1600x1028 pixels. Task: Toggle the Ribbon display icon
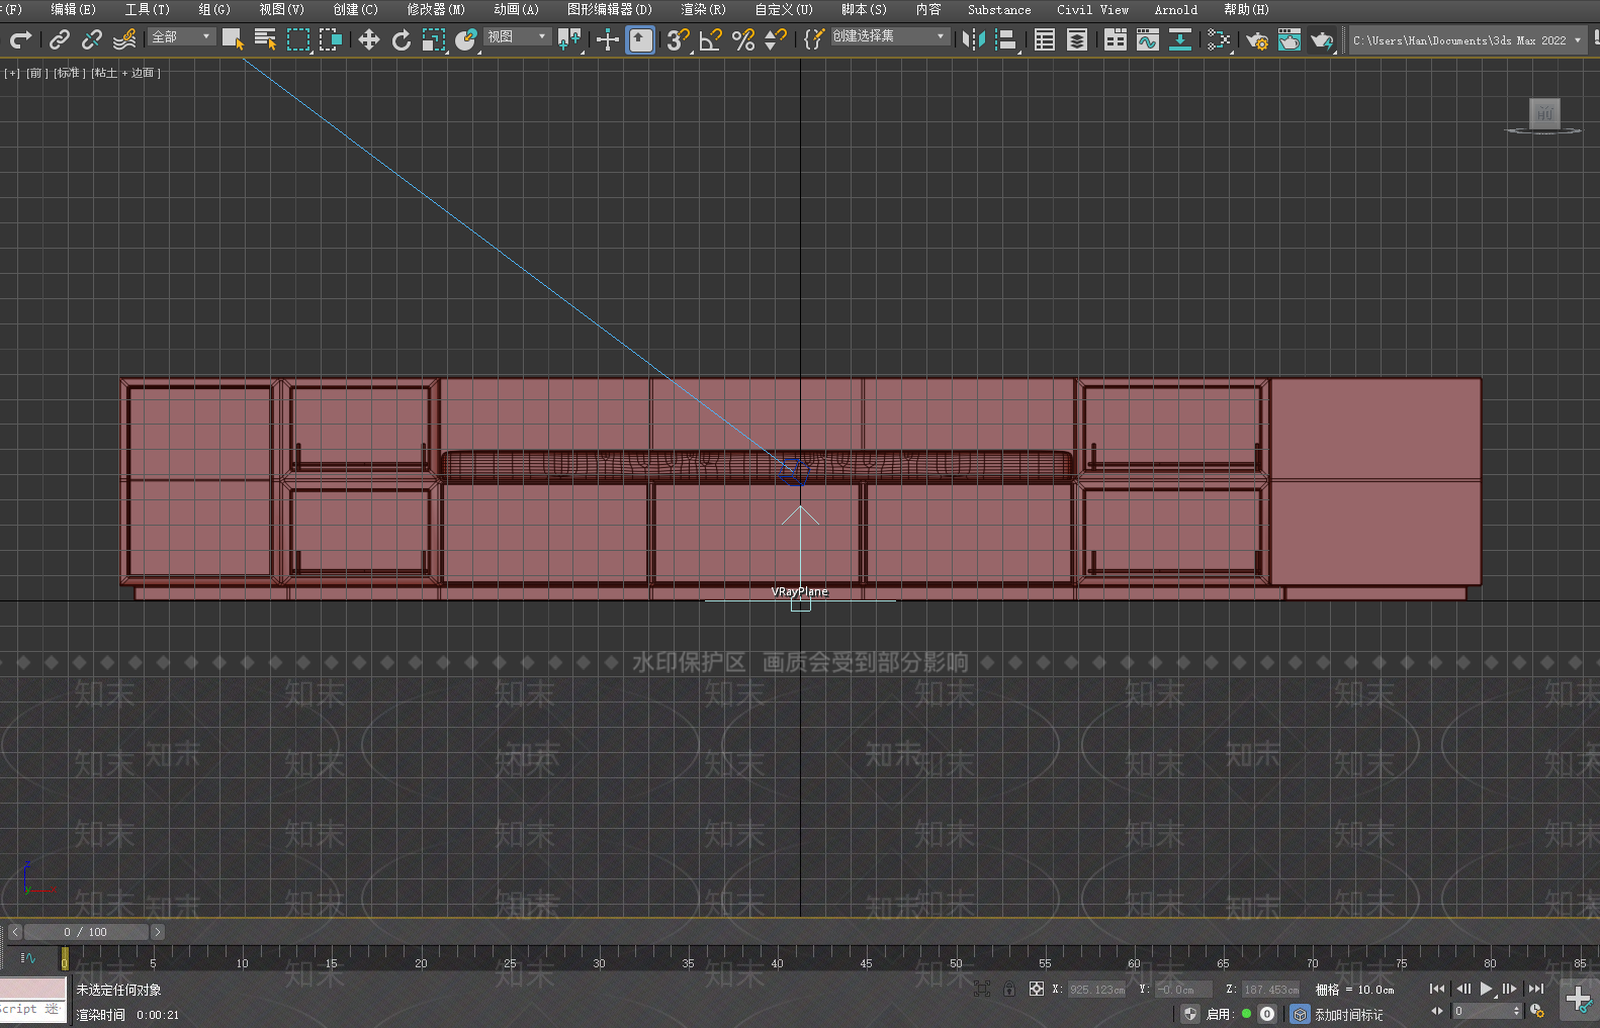coord(1115,40)
